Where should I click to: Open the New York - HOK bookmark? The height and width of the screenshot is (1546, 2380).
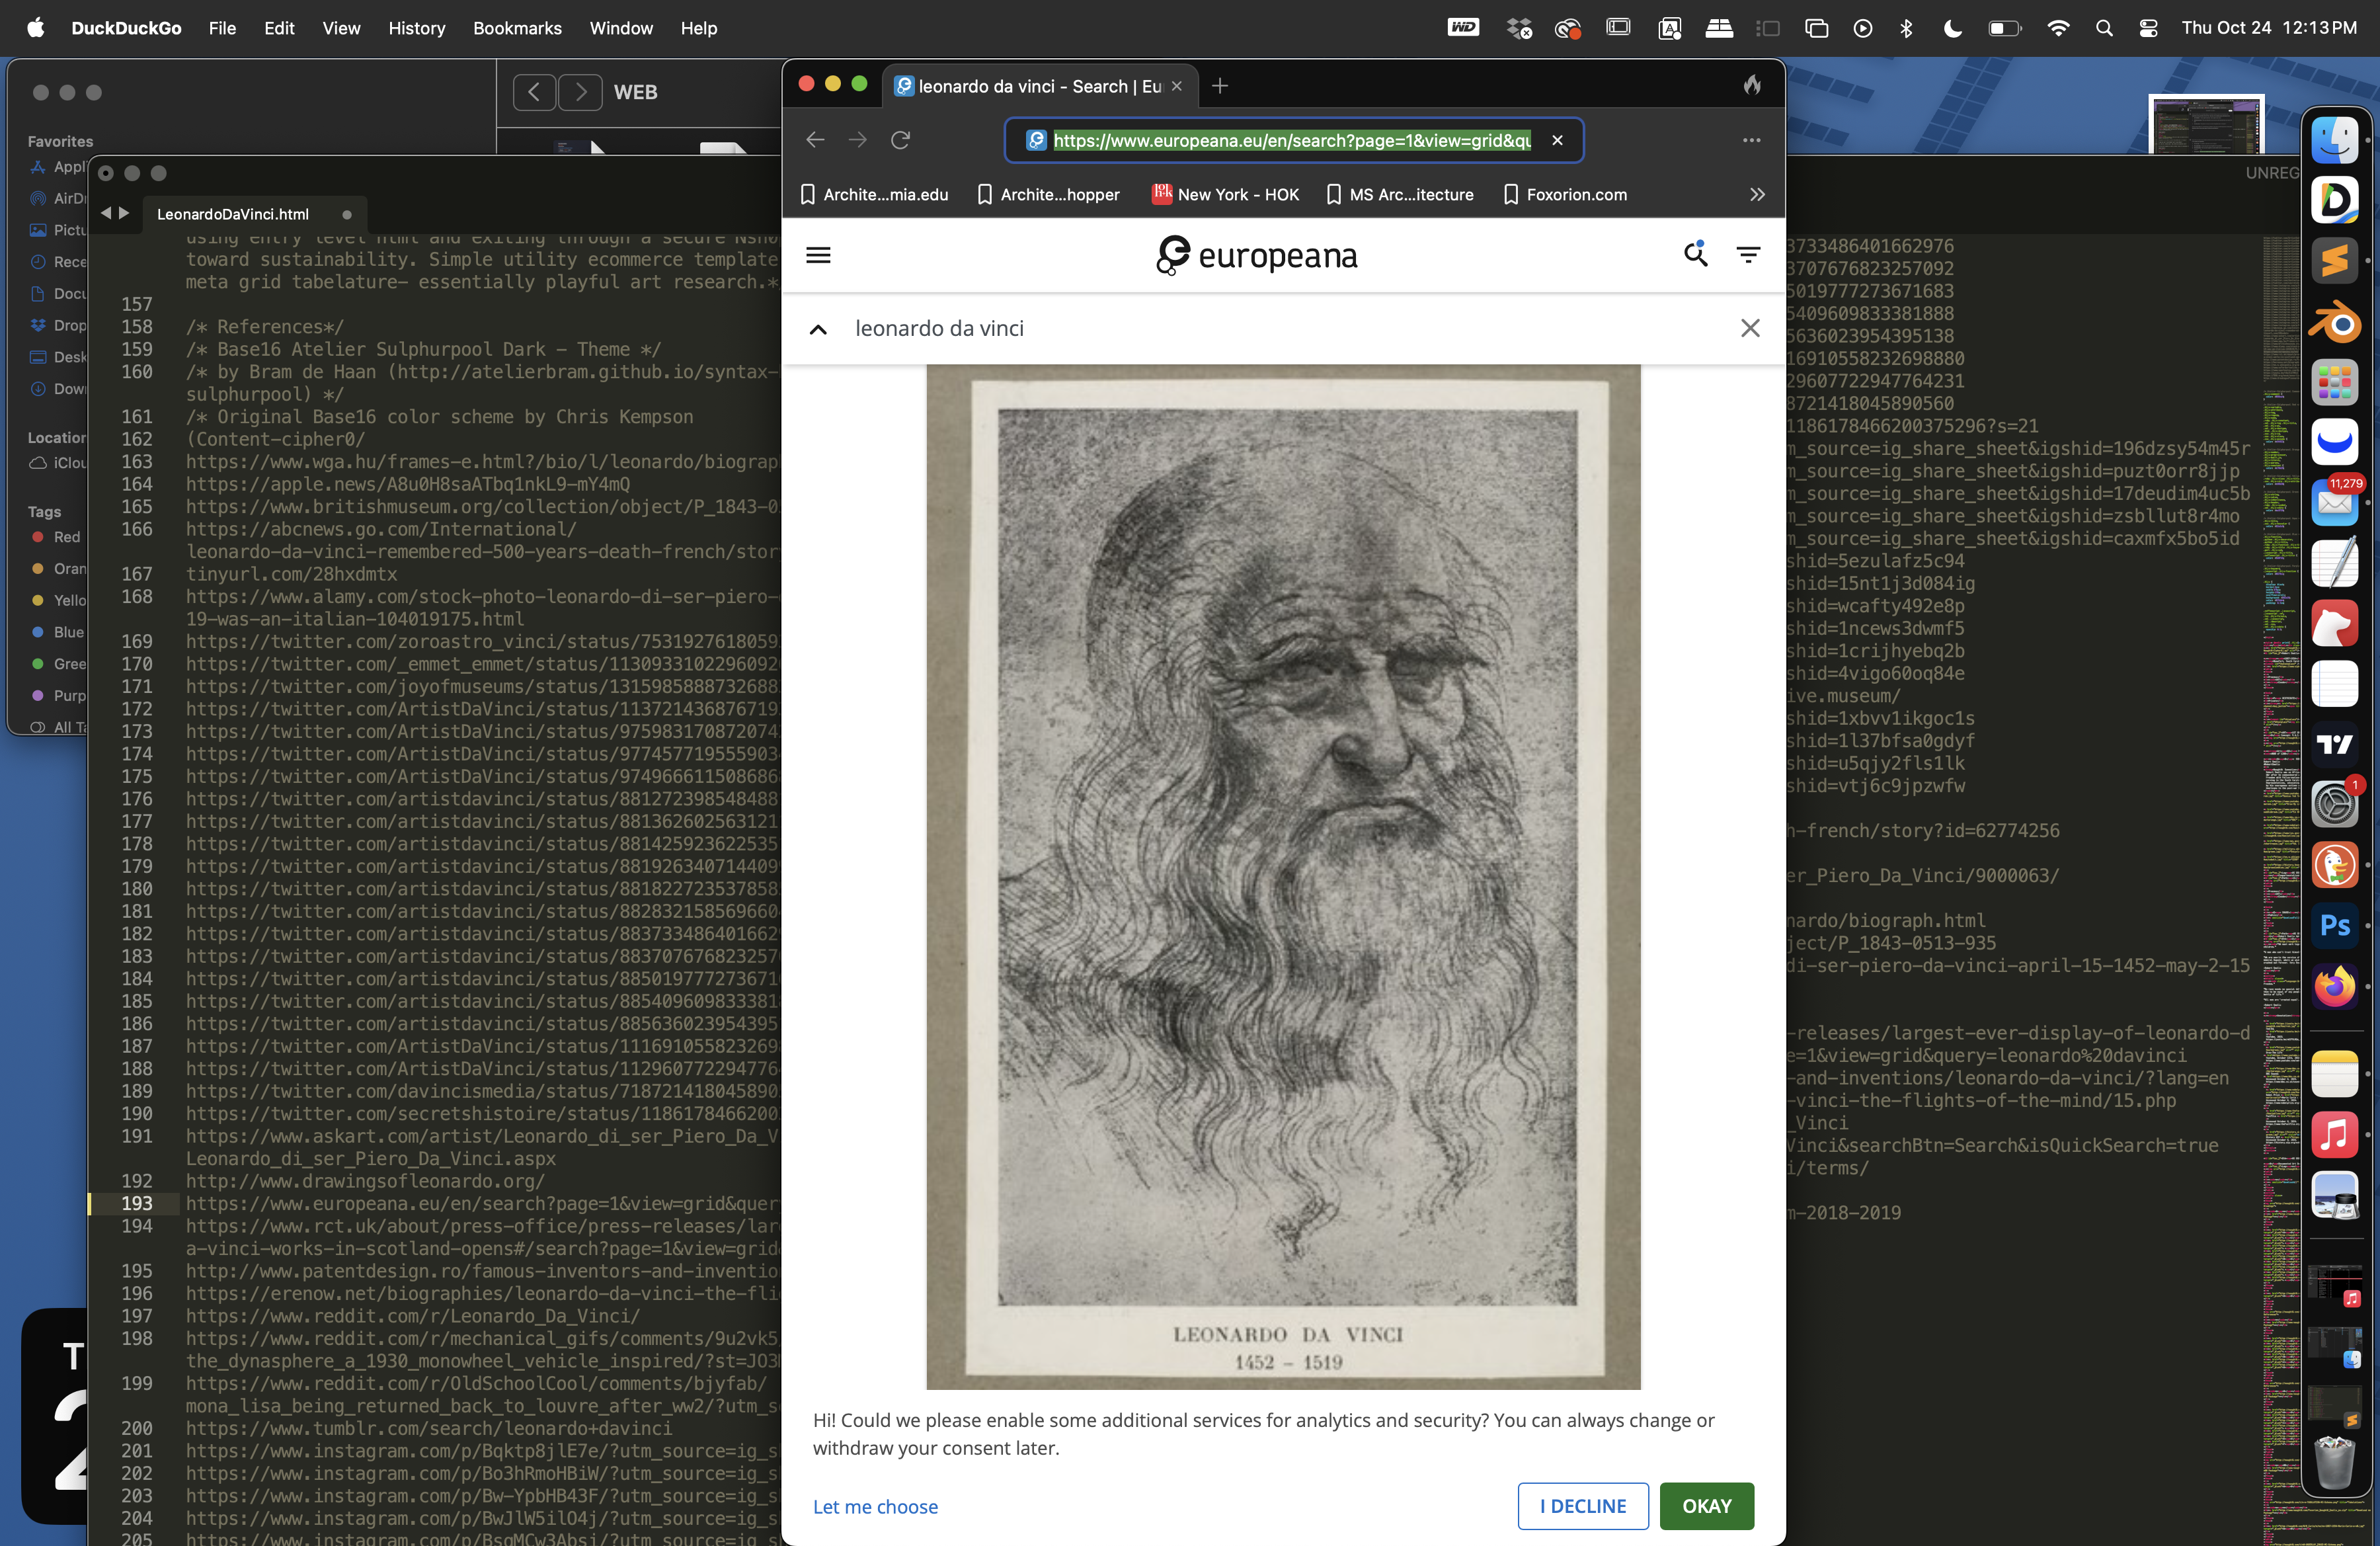tap(1226, 195)
